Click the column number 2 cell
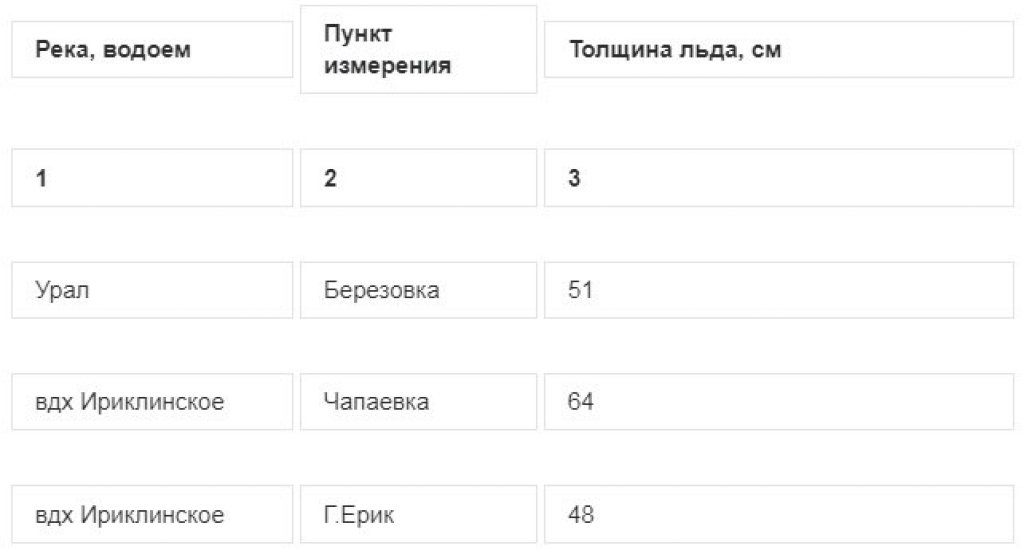Image resolution: width=1024 pixels, height=550 pixels. 418,178
